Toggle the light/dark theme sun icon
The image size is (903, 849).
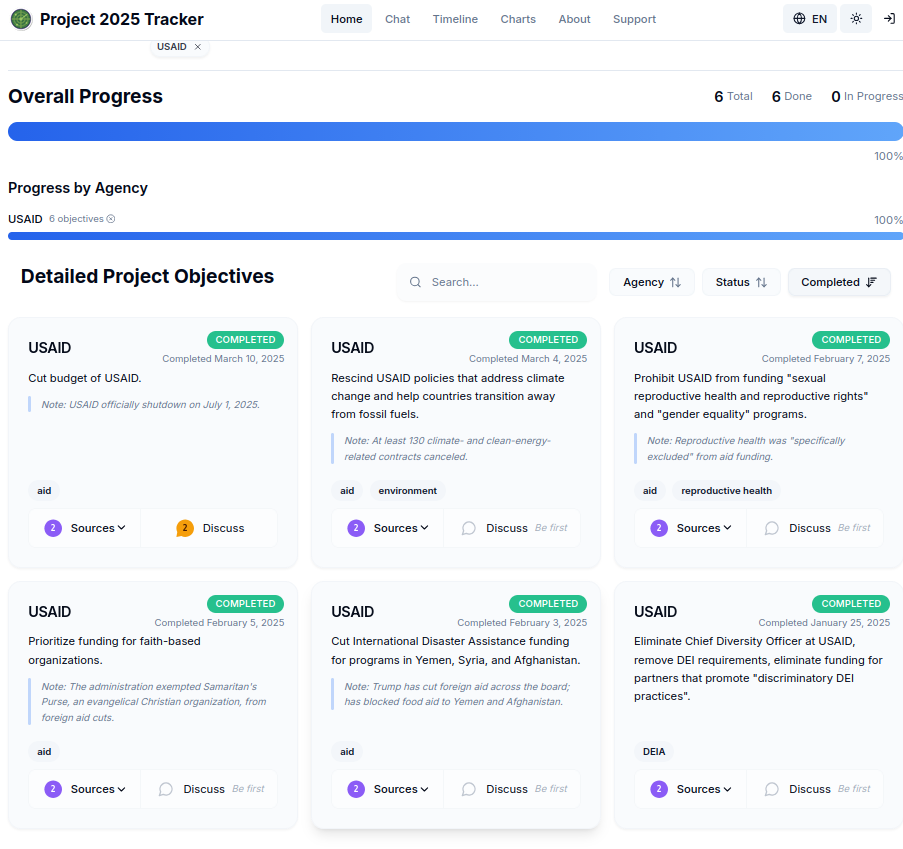click(x=856, y=18)
